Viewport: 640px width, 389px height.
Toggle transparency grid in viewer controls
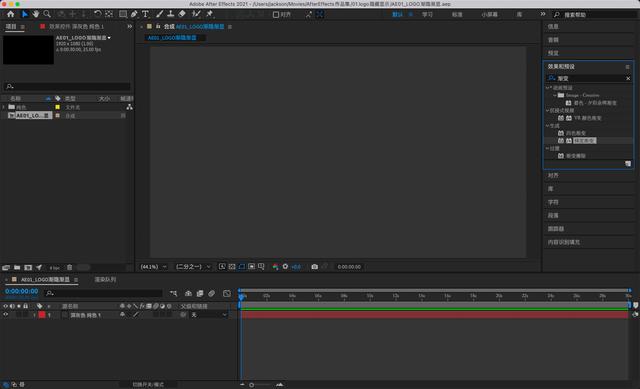point(232,267)
